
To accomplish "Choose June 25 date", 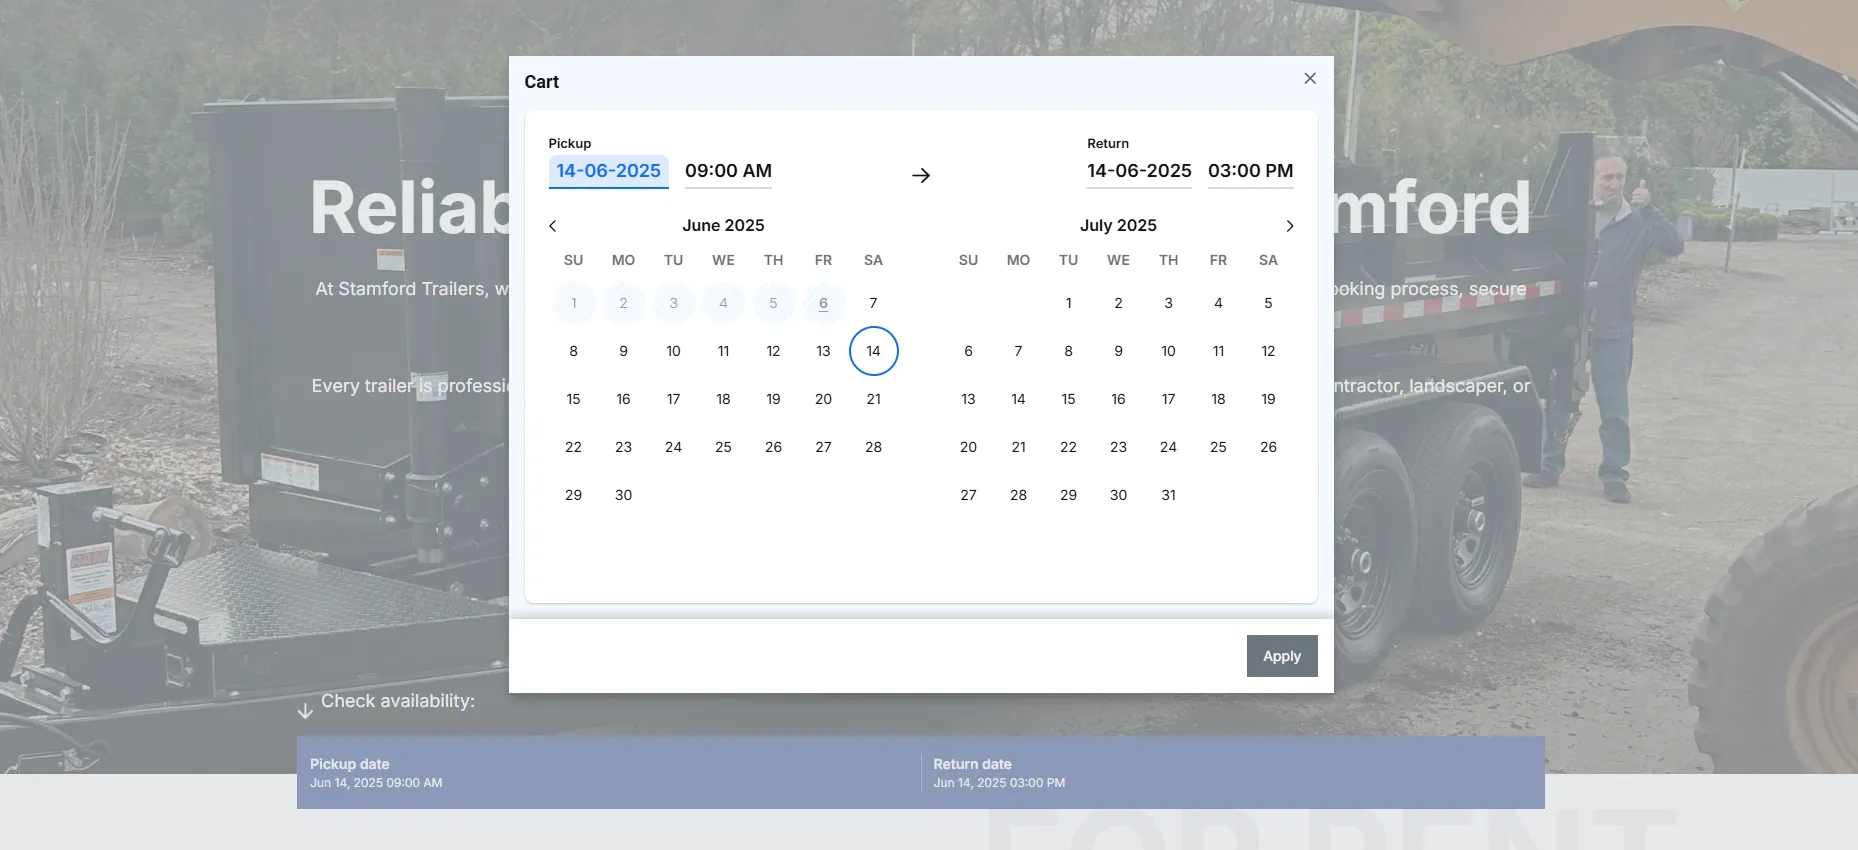I will 724,447.
